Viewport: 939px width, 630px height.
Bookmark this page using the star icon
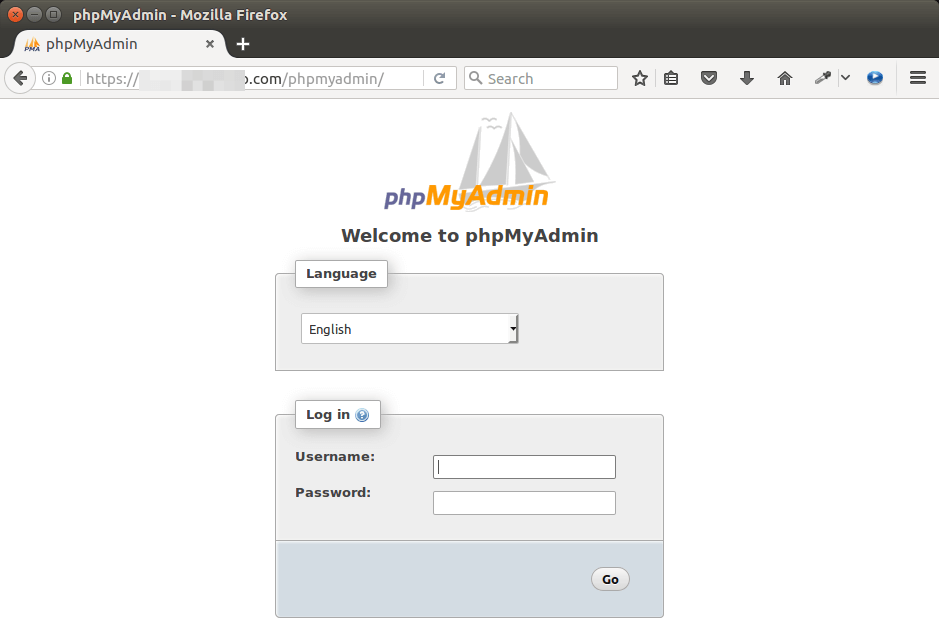coord(639,77)
